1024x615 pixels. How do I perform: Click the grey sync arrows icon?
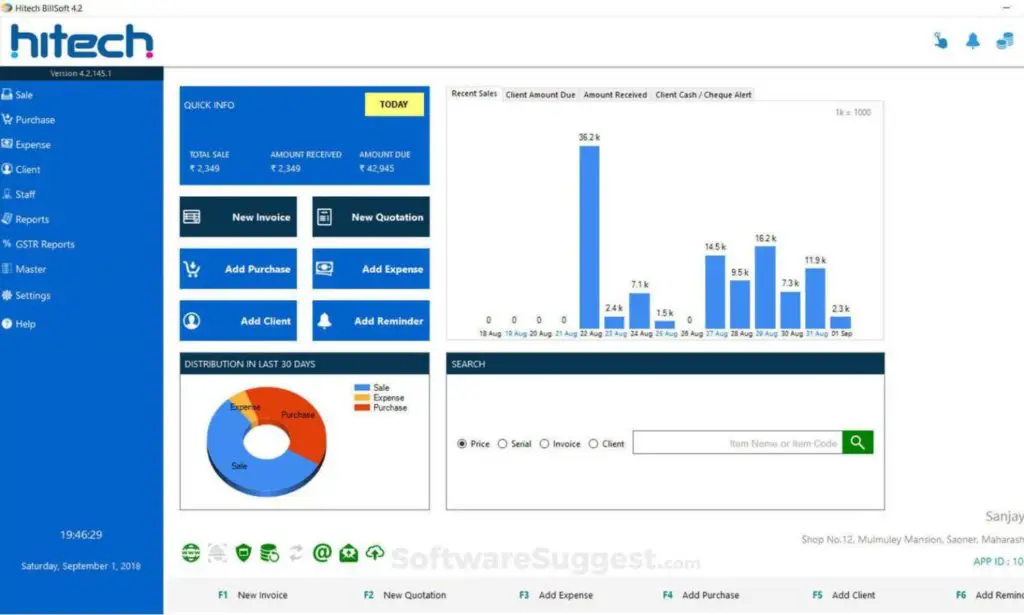(296, 553)
